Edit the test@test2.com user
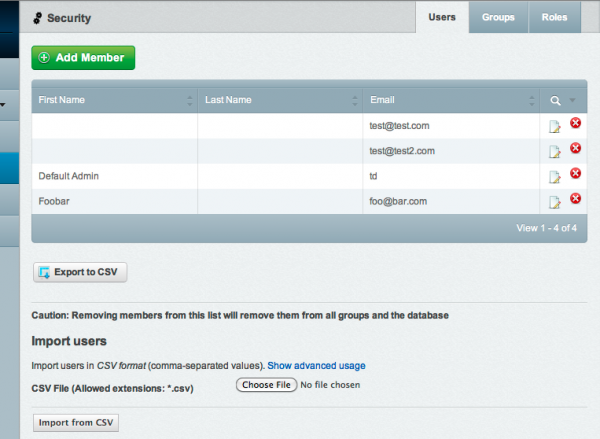 [554, 152]
